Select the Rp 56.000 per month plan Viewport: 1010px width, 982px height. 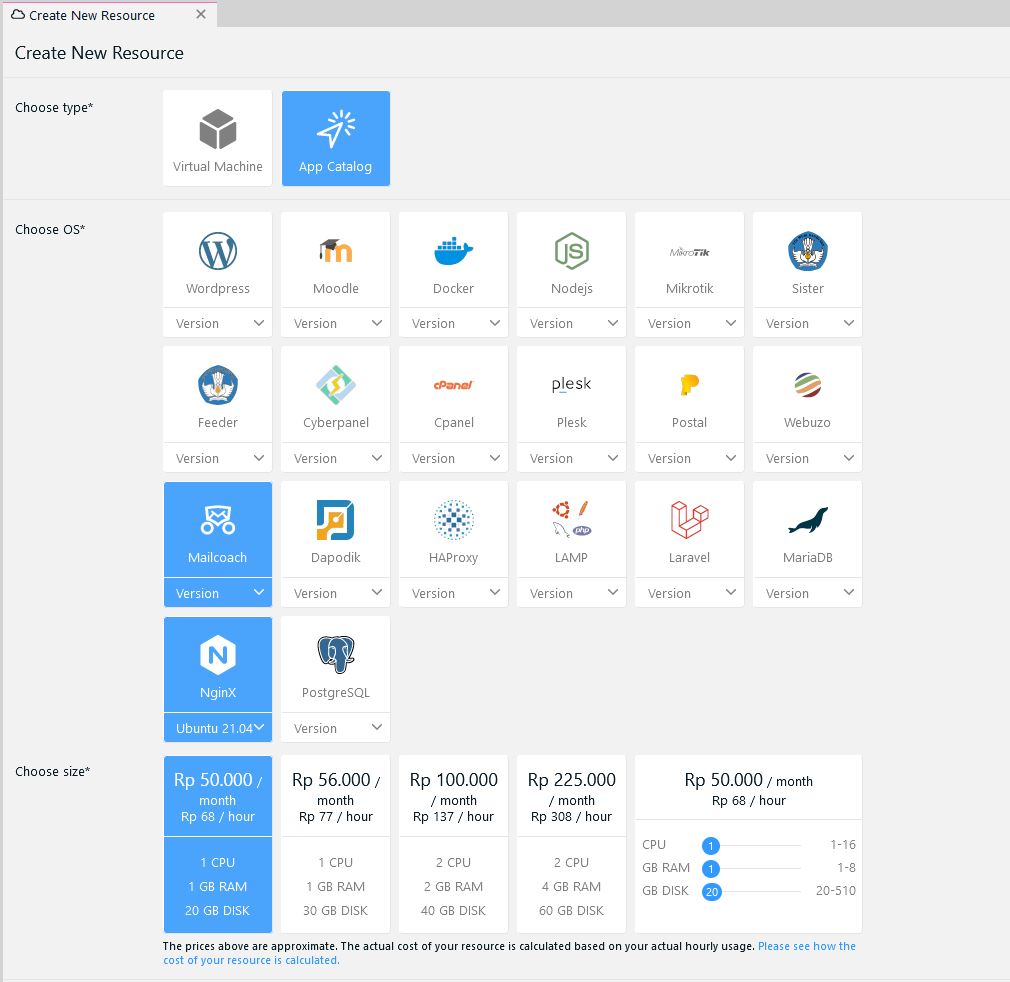tap(335, 843)
